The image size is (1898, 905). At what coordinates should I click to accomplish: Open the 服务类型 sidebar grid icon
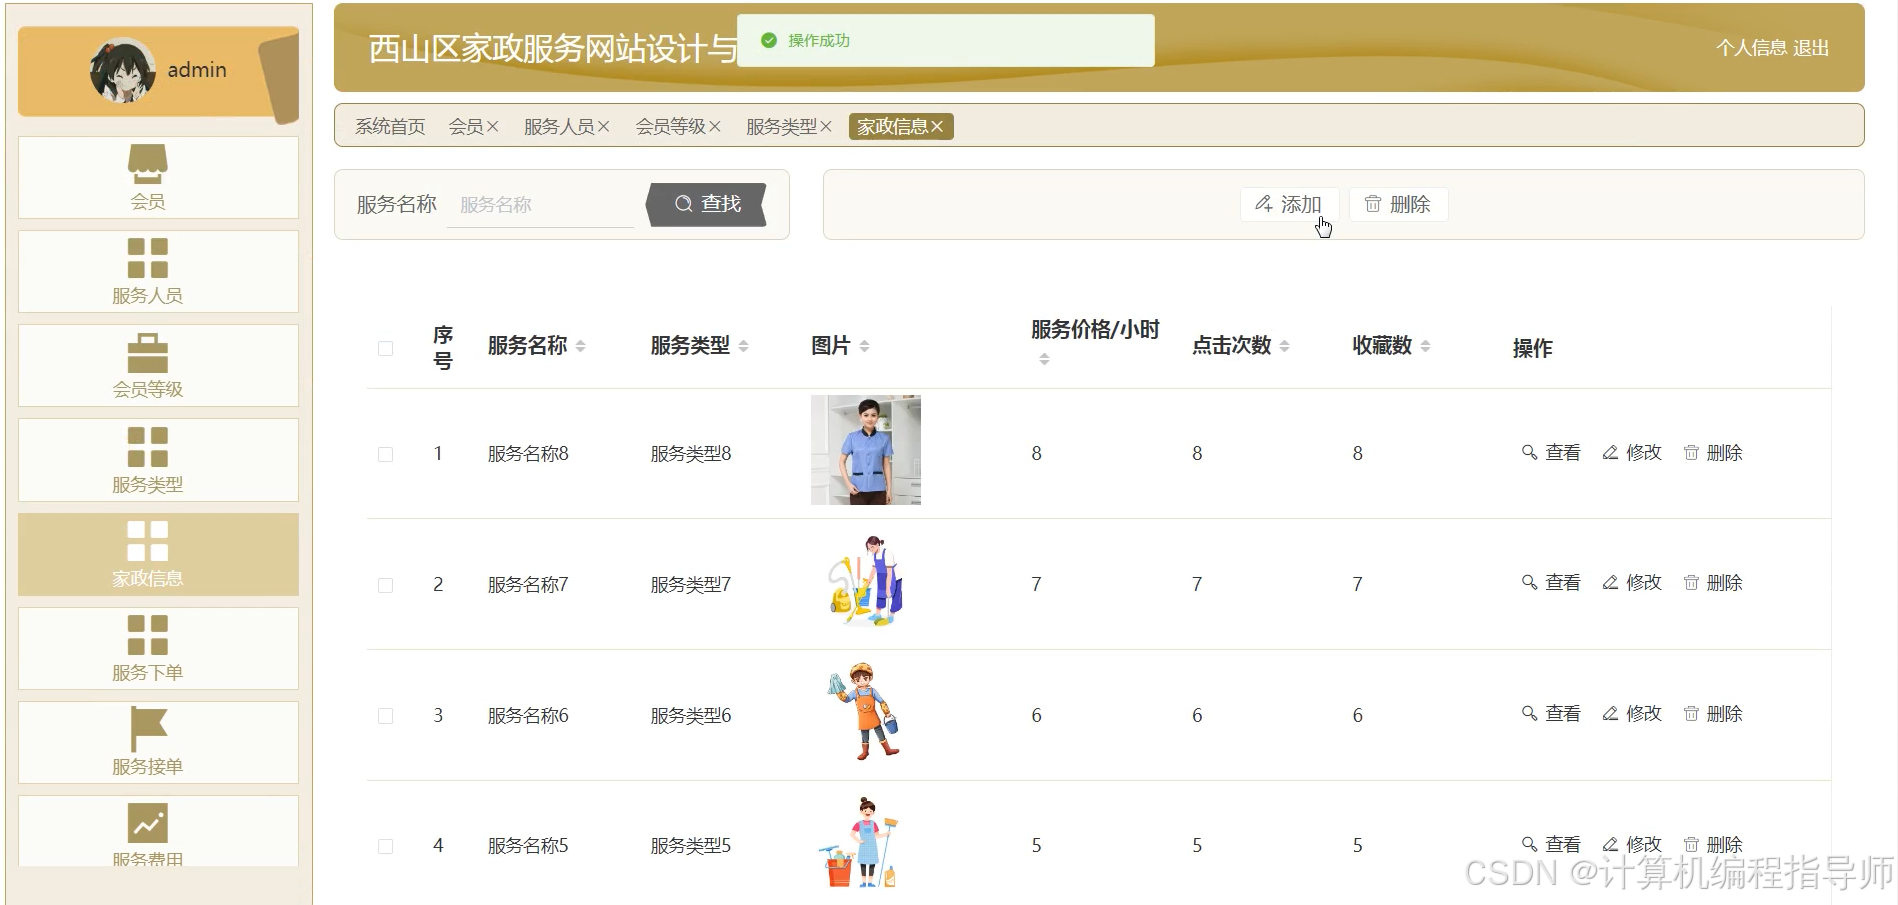148,447
